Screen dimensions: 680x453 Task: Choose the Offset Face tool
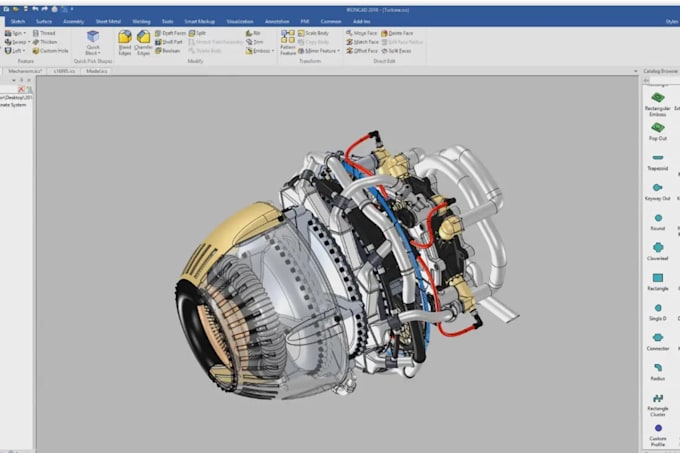pos(362,51)
